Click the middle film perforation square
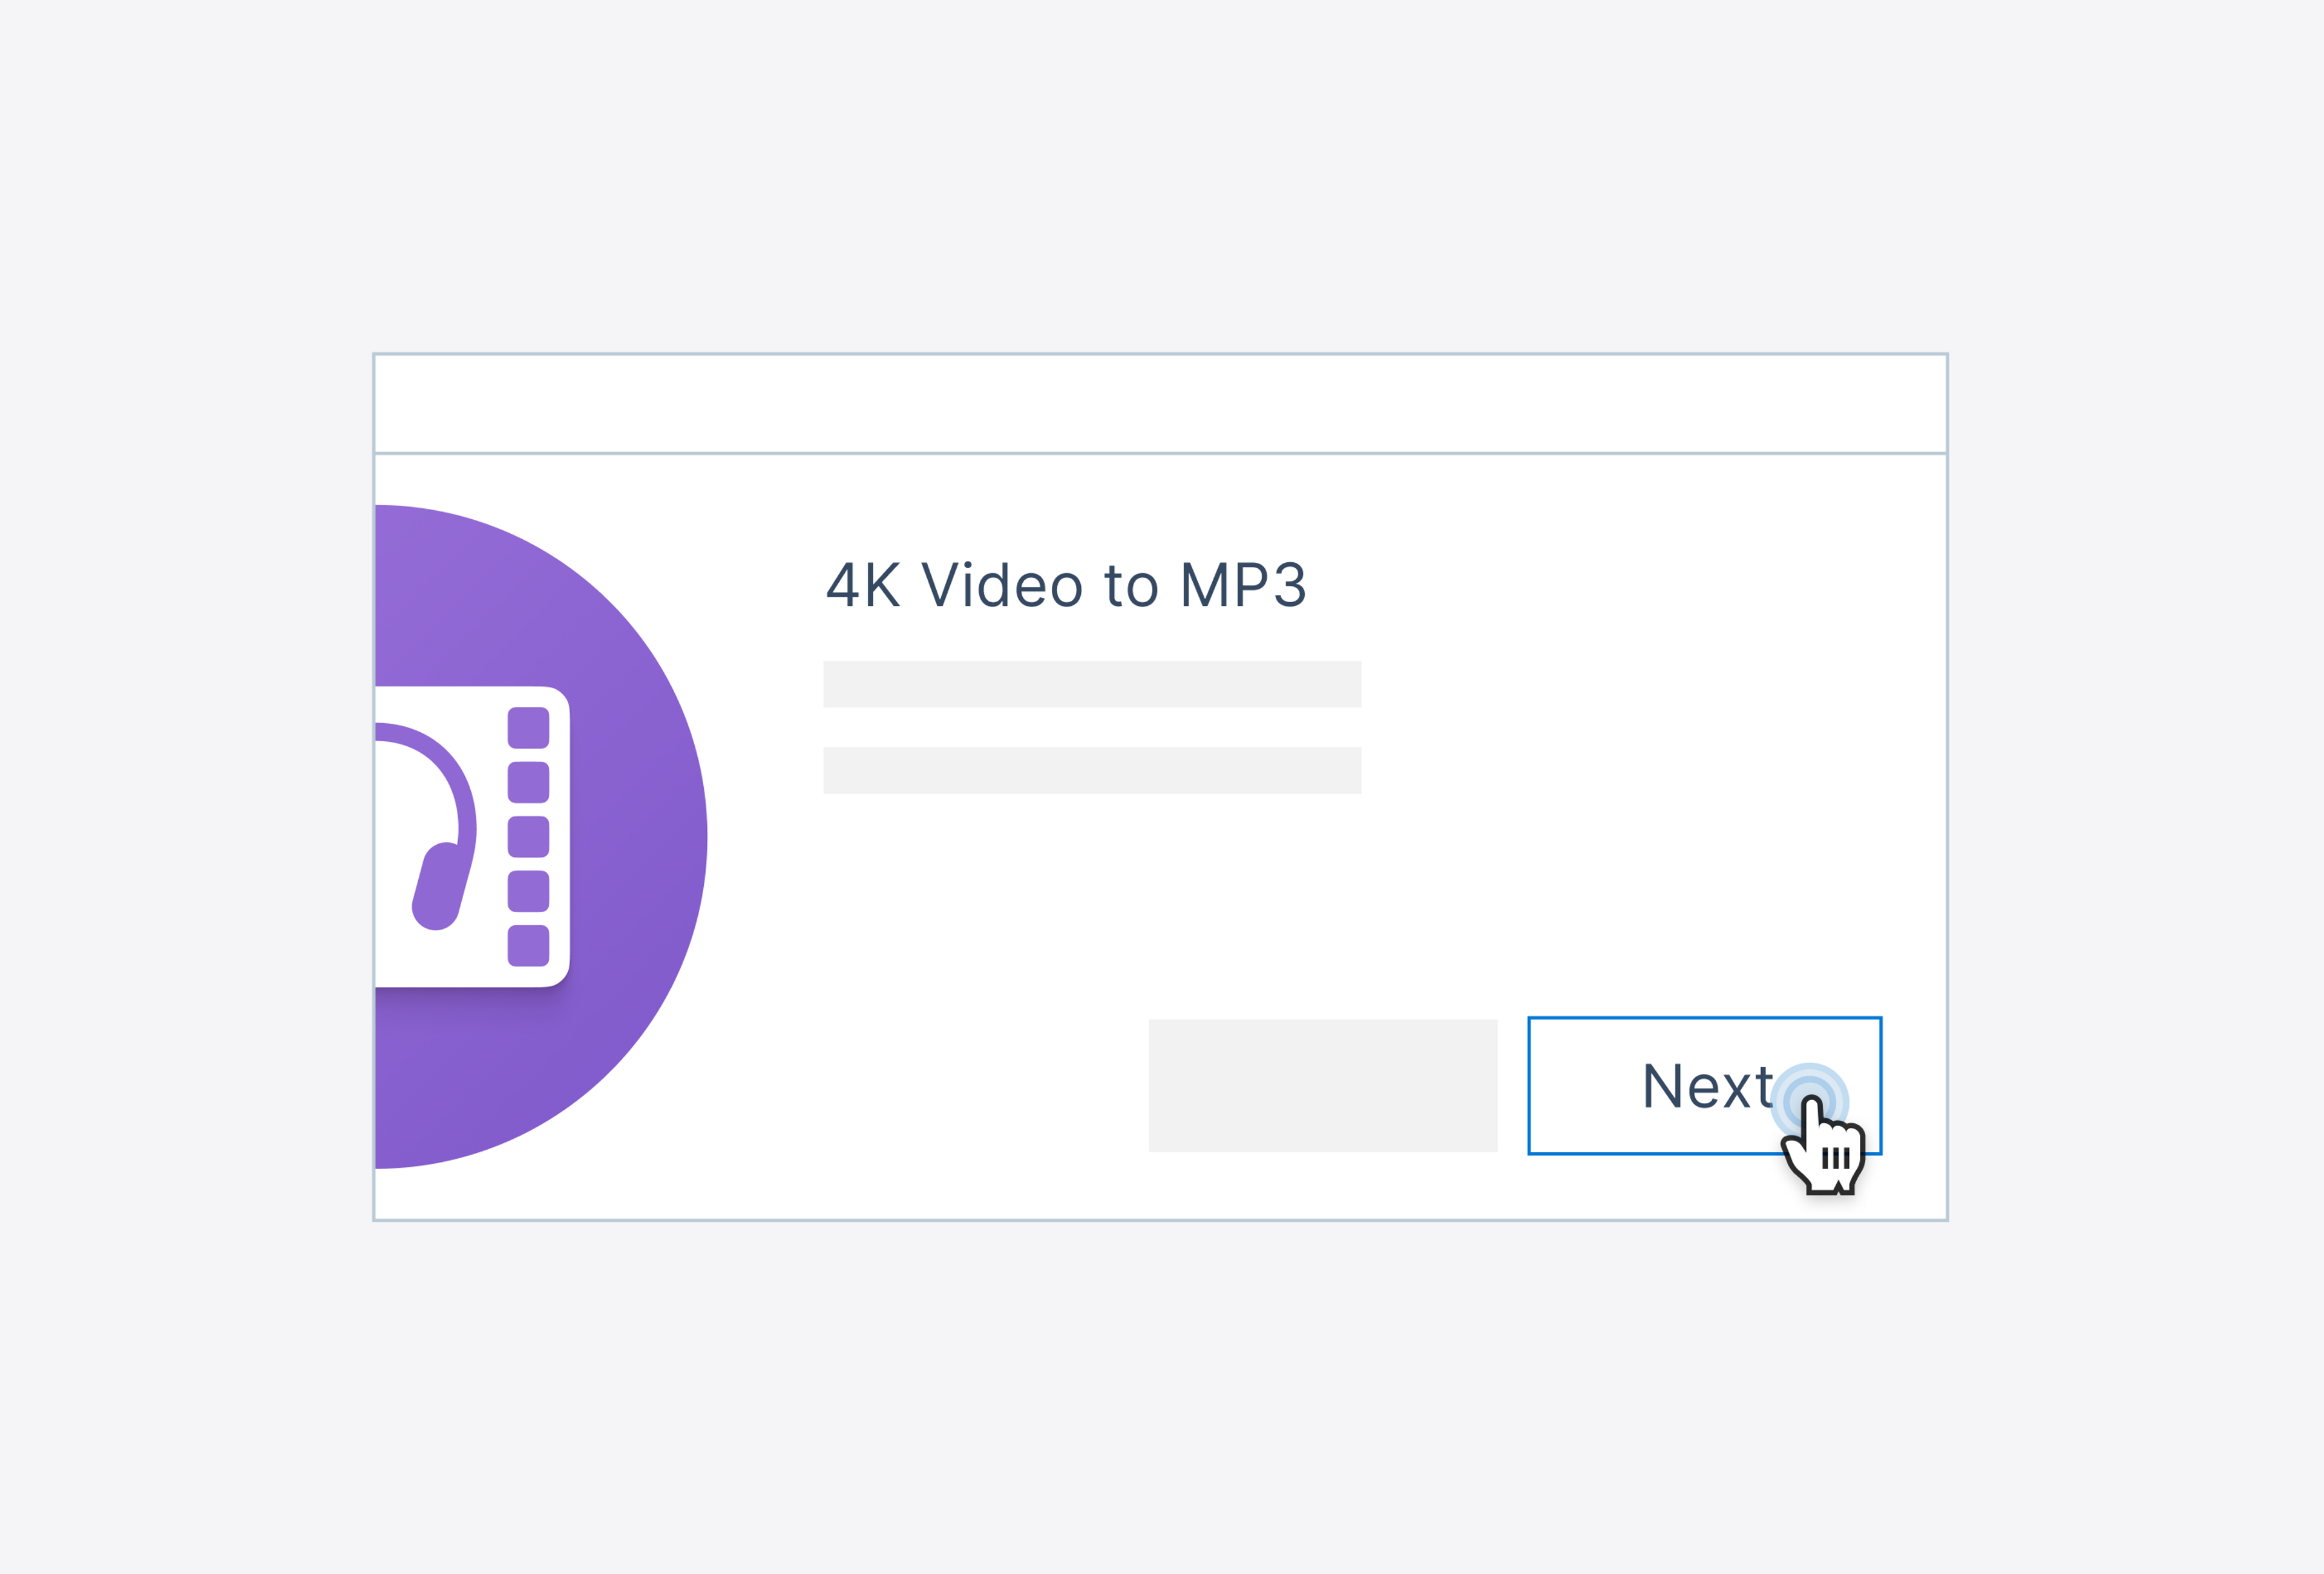 tap(528, 837)
